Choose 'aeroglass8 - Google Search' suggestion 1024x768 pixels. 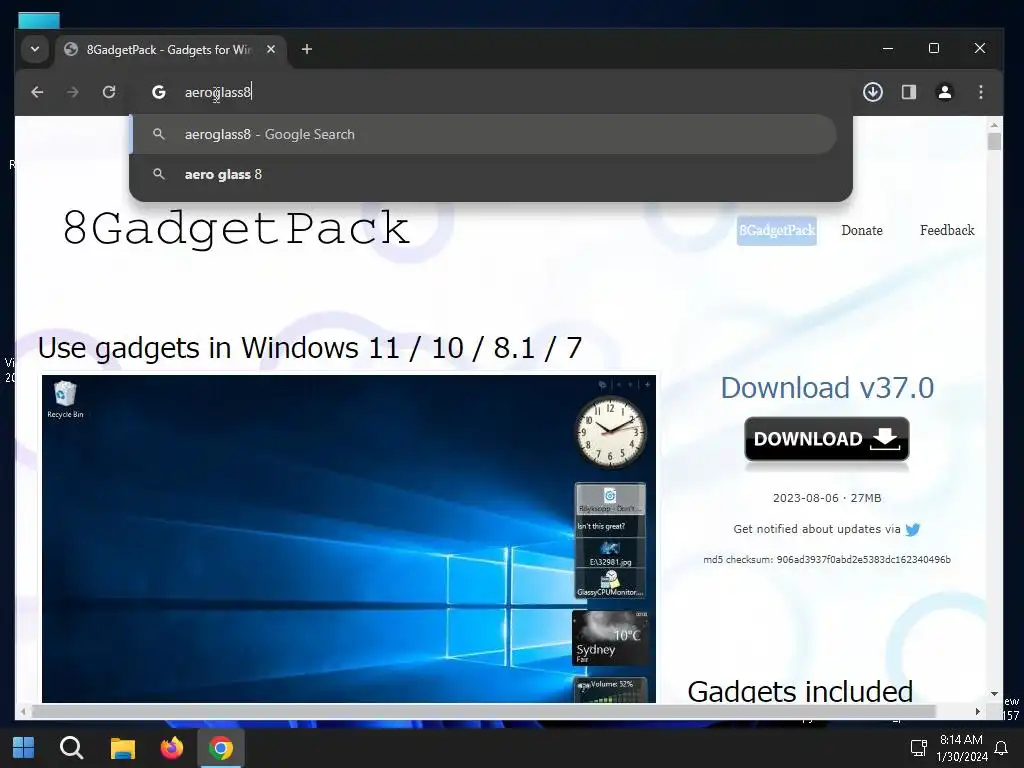coord(484,134)
